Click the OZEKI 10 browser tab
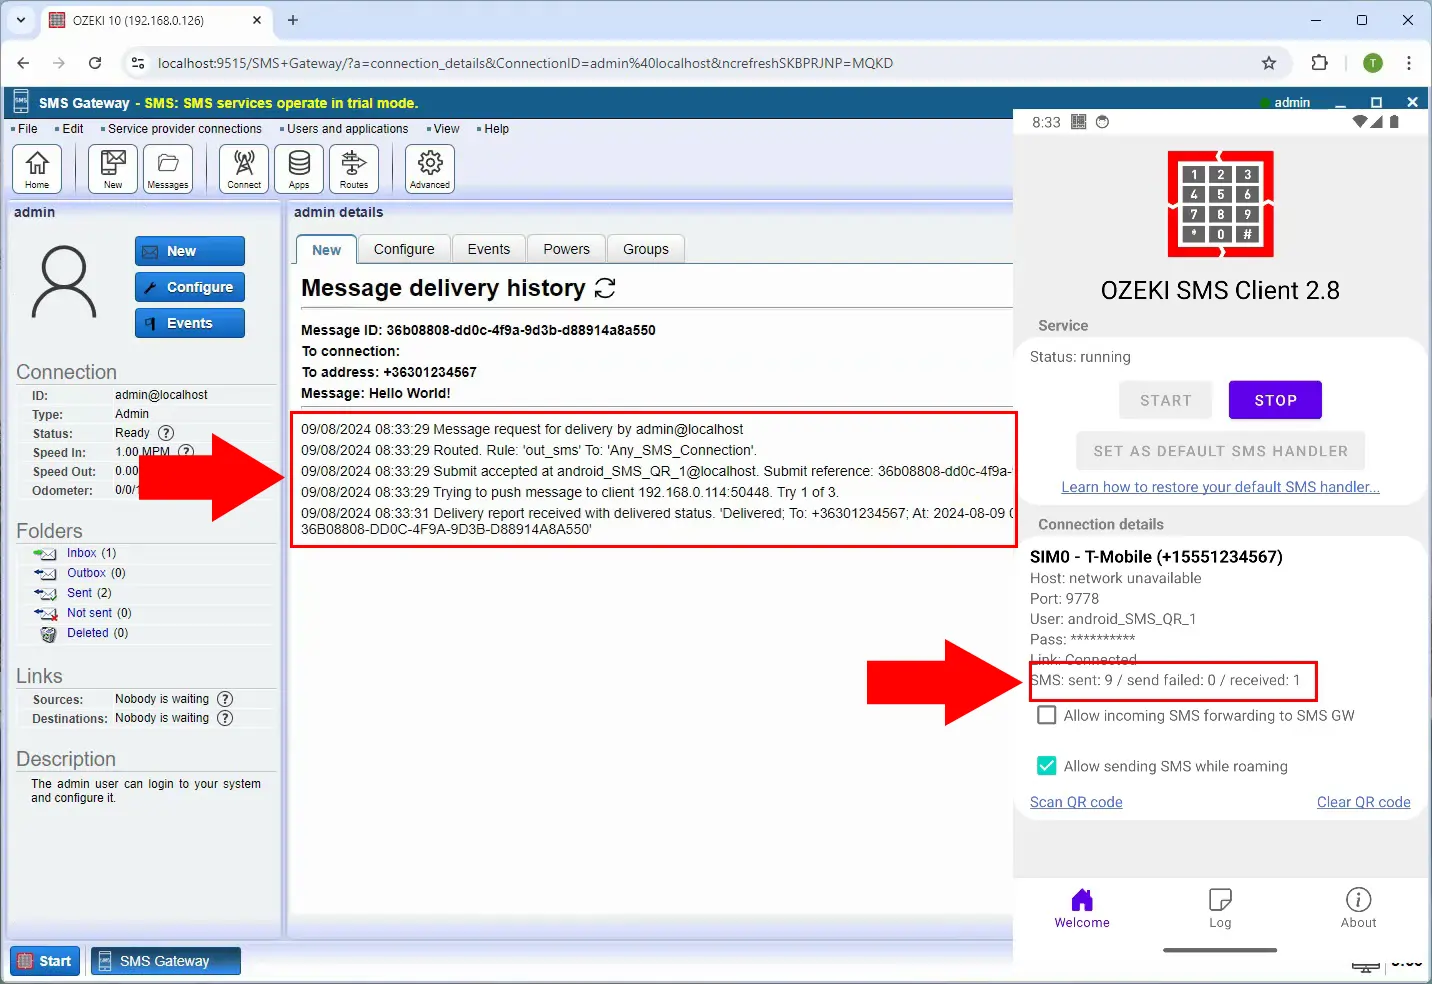 155,20
